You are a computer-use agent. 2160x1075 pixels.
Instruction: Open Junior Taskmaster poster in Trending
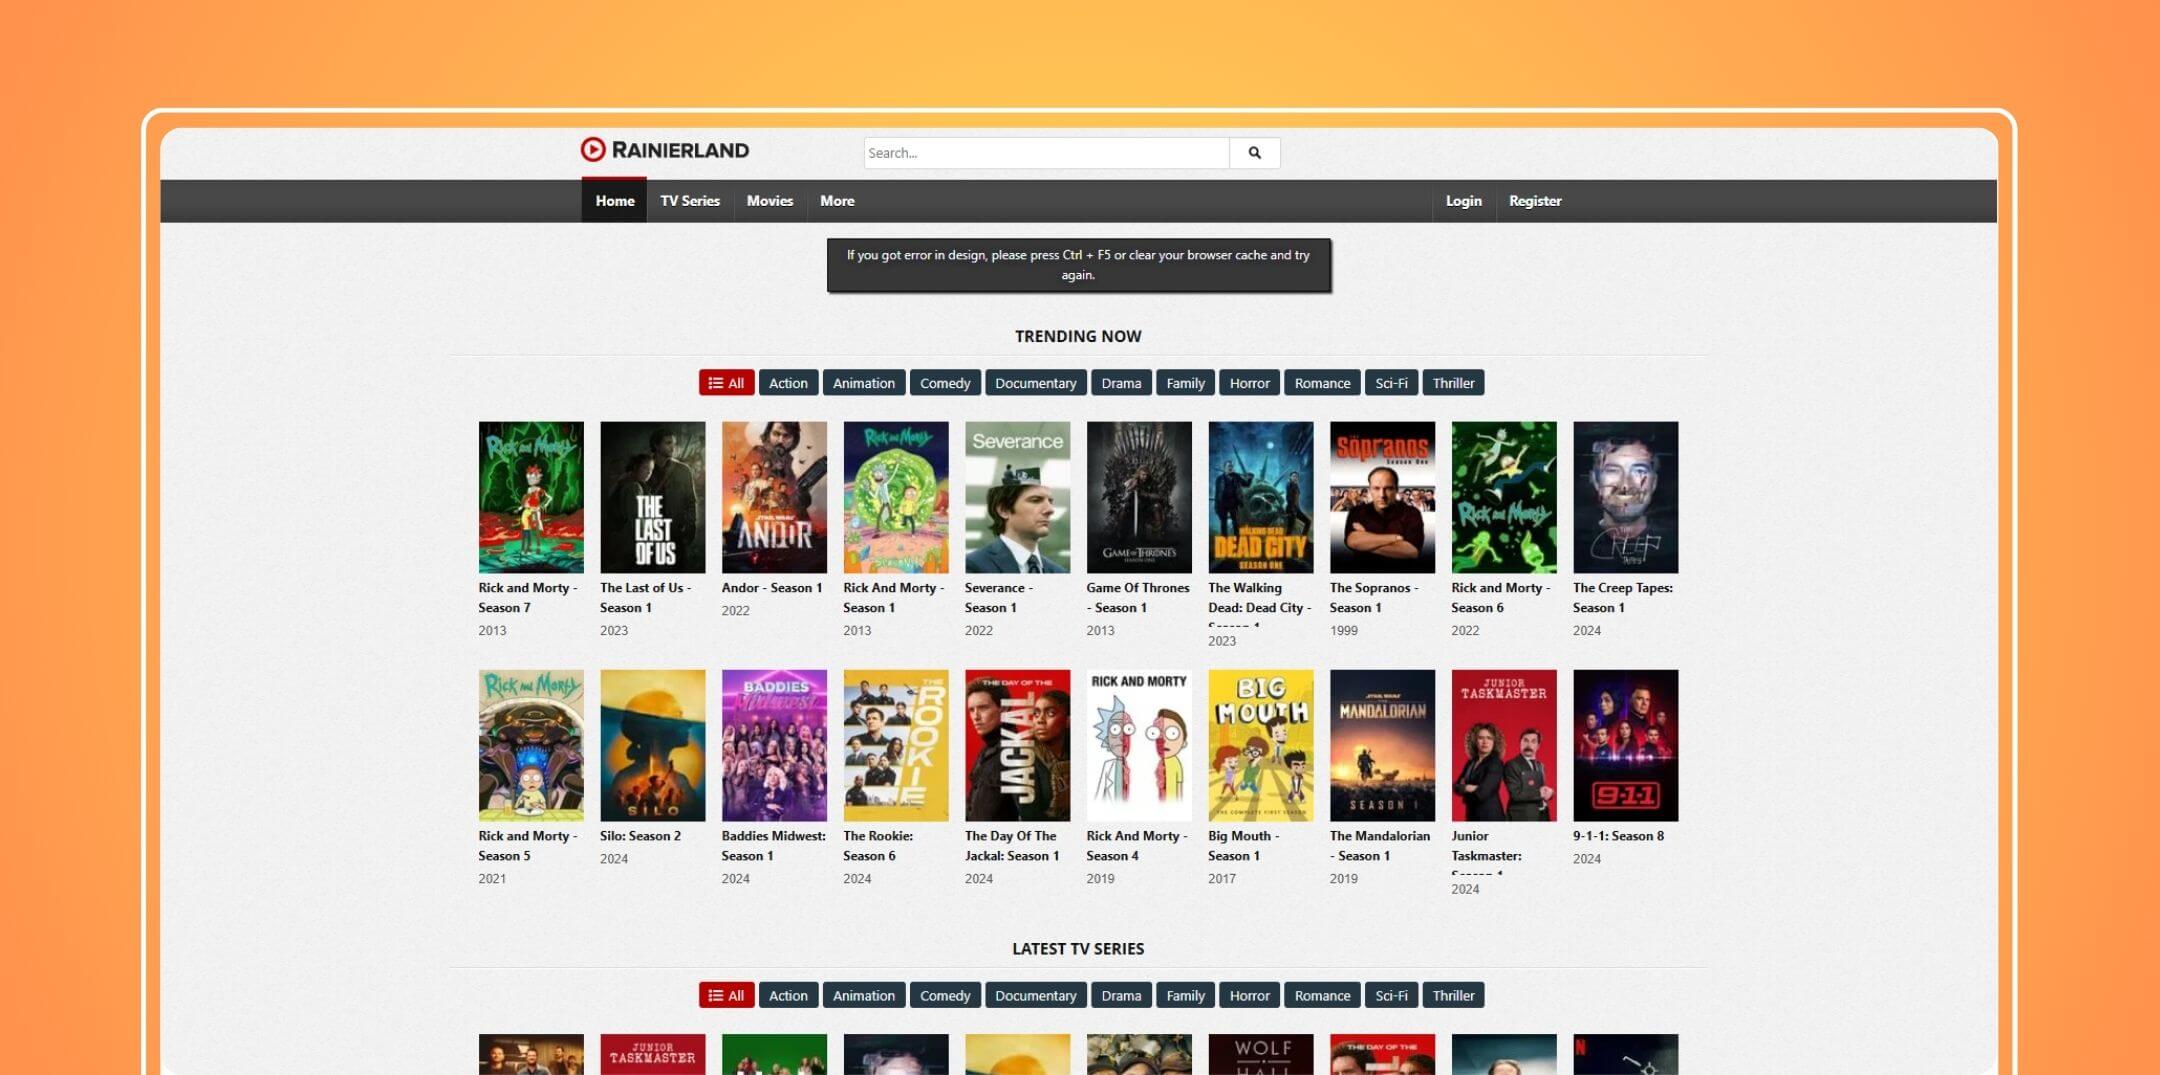[1504, 745]
